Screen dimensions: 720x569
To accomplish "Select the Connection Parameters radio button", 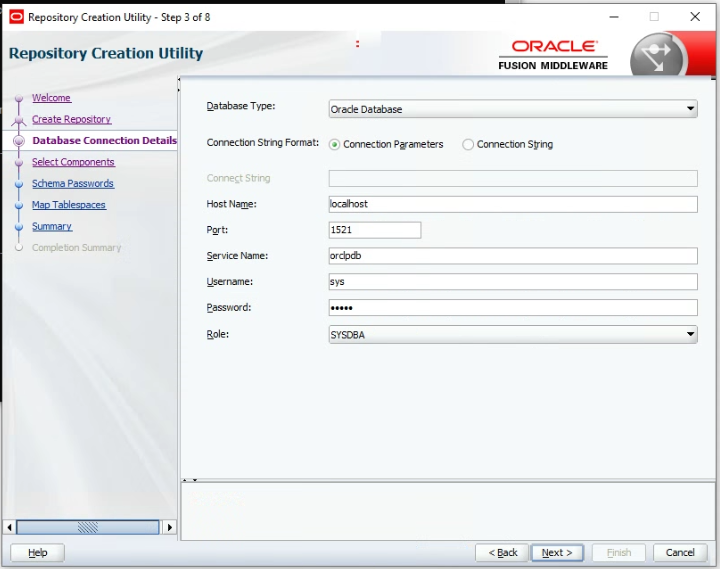I will pyautogui.click(x=334, y=145).
